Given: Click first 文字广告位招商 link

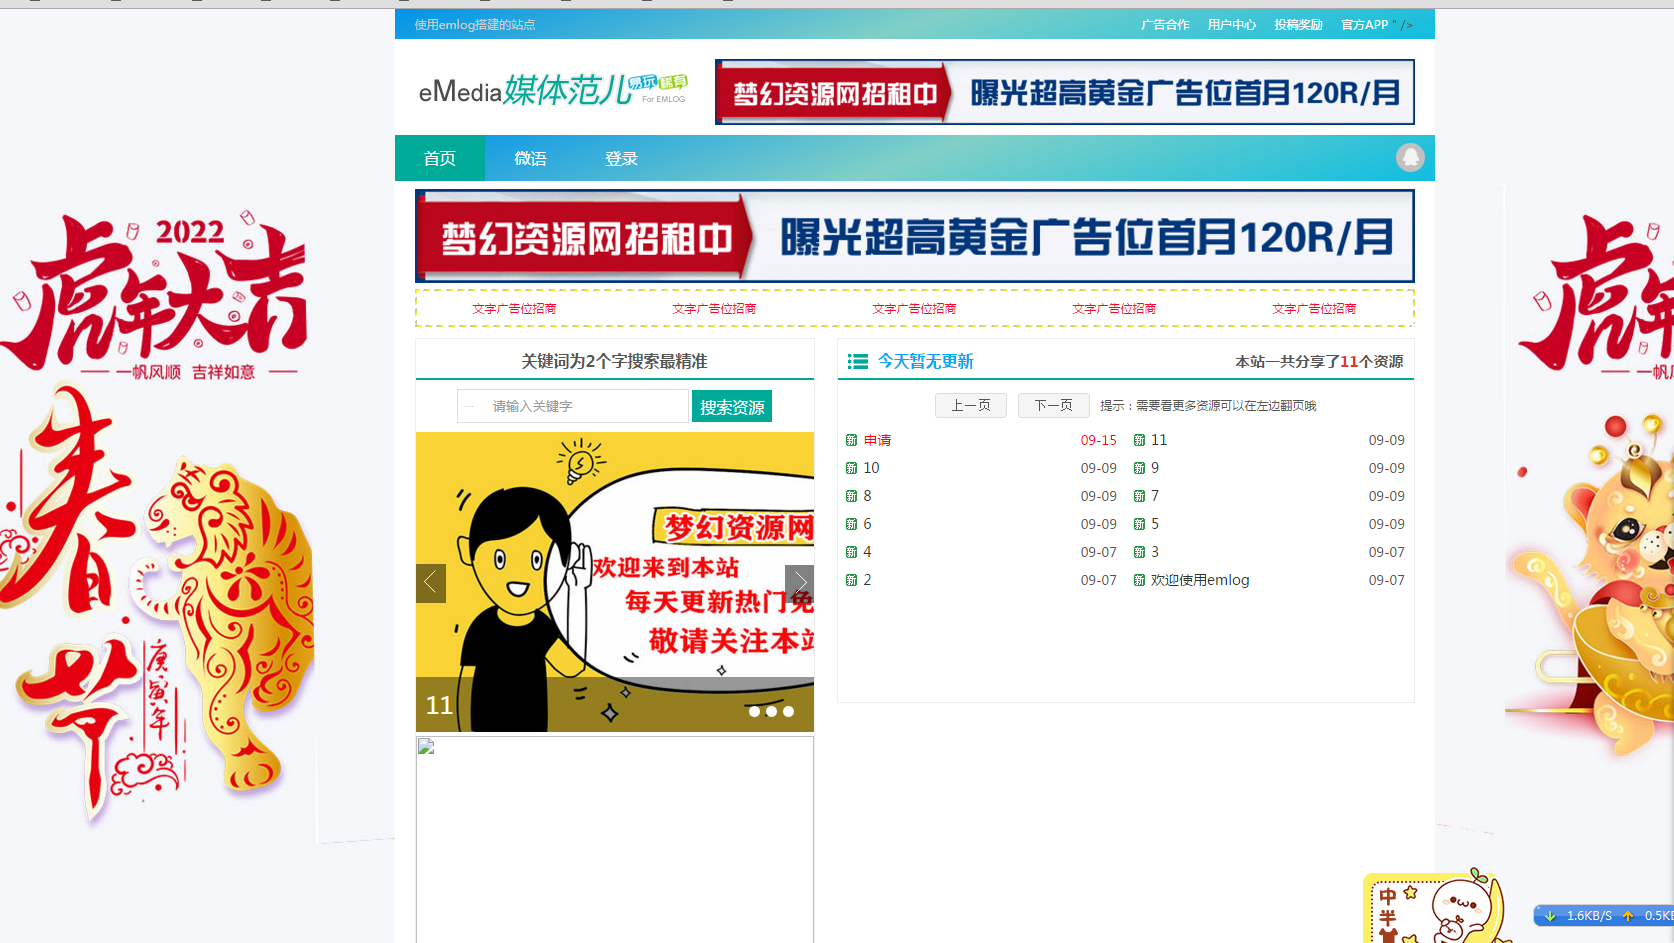Looking at the screenshot, I should [x=514, y=308].
